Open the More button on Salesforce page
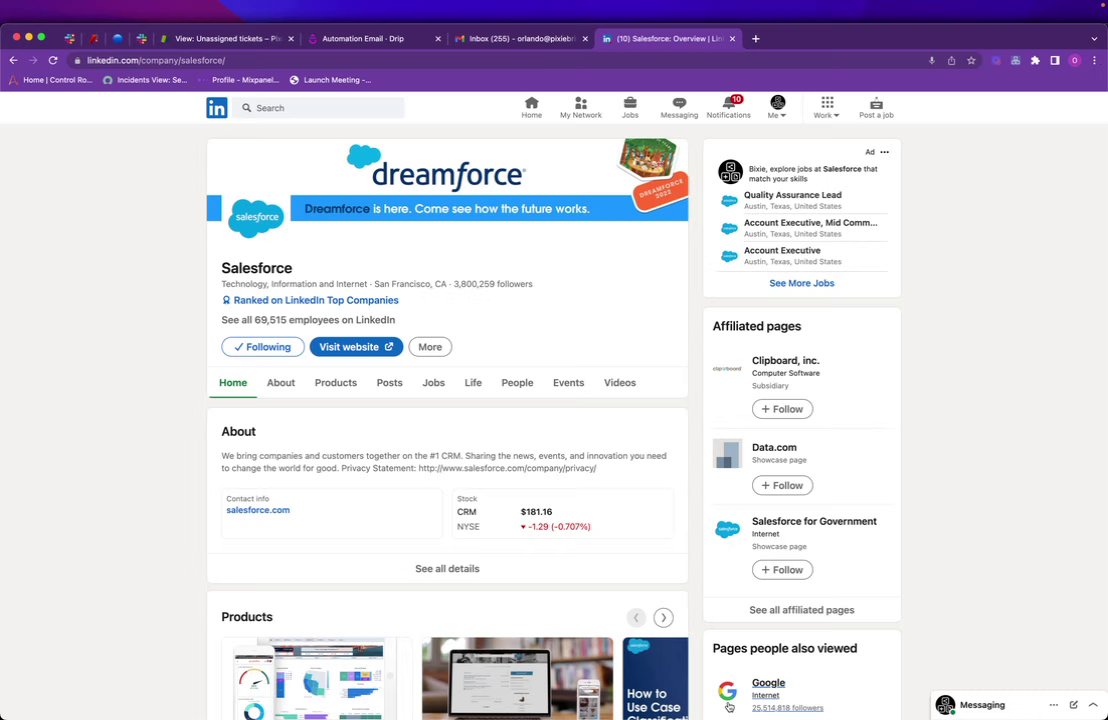 [x=430, y=347]
